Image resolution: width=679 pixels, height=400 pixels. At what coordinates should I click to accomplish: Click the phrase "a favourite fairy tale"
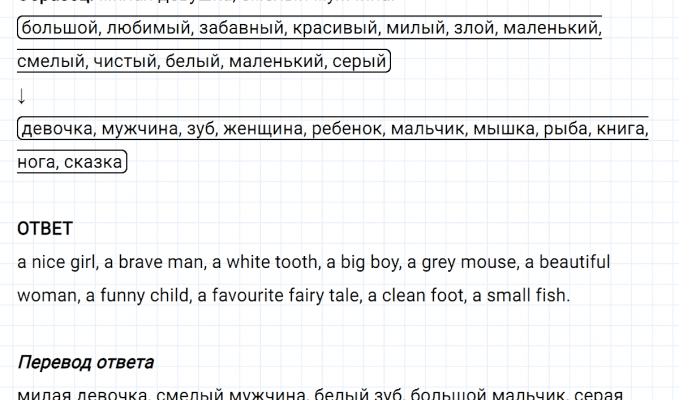[281, 295]
